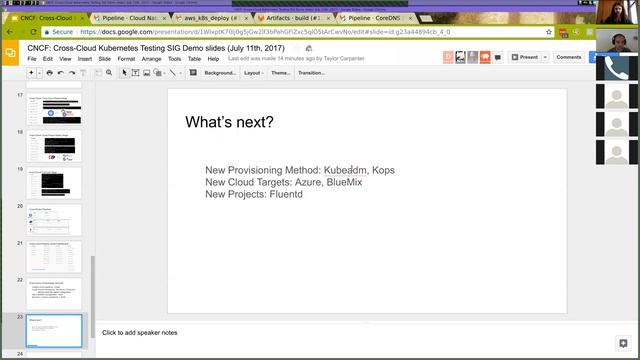Click the browser reload icon
The height and width of the screenshot is (360, 640).
pyautogui.click(x=33, y=32)
